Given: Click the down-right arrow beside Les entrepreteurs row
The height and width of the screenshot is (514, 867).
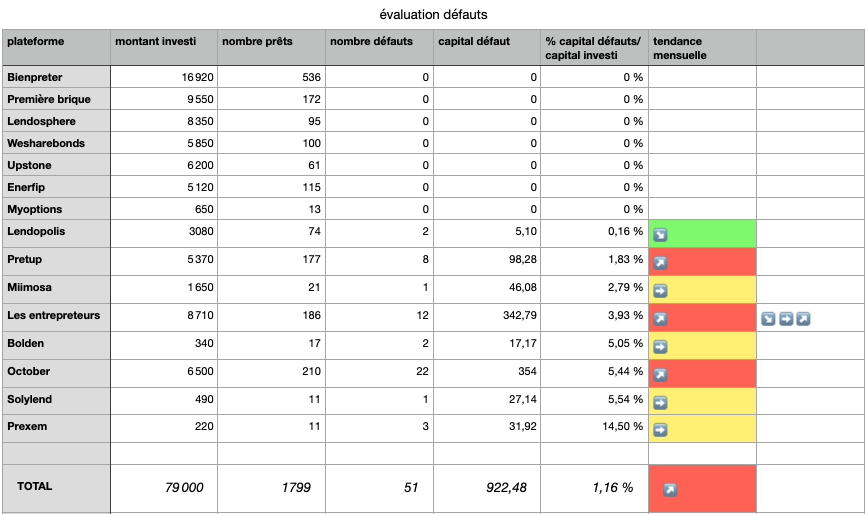Looking at the screenshot, I should tap(768, 319).
